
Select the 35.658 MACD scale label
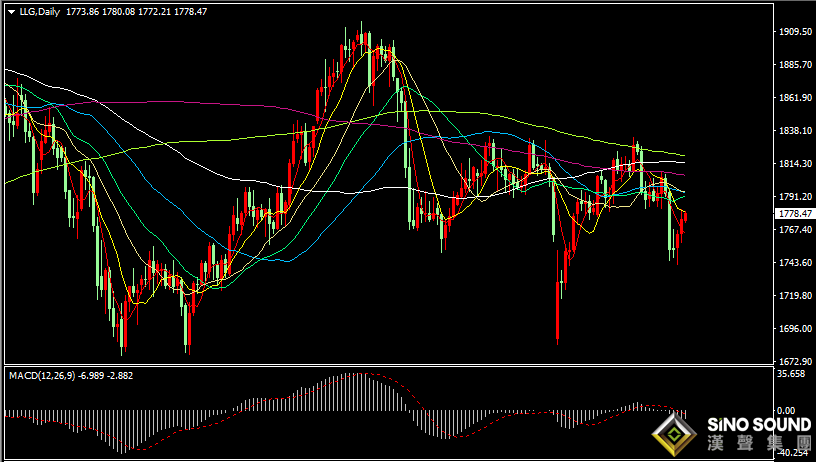click(x=791, y=374)
